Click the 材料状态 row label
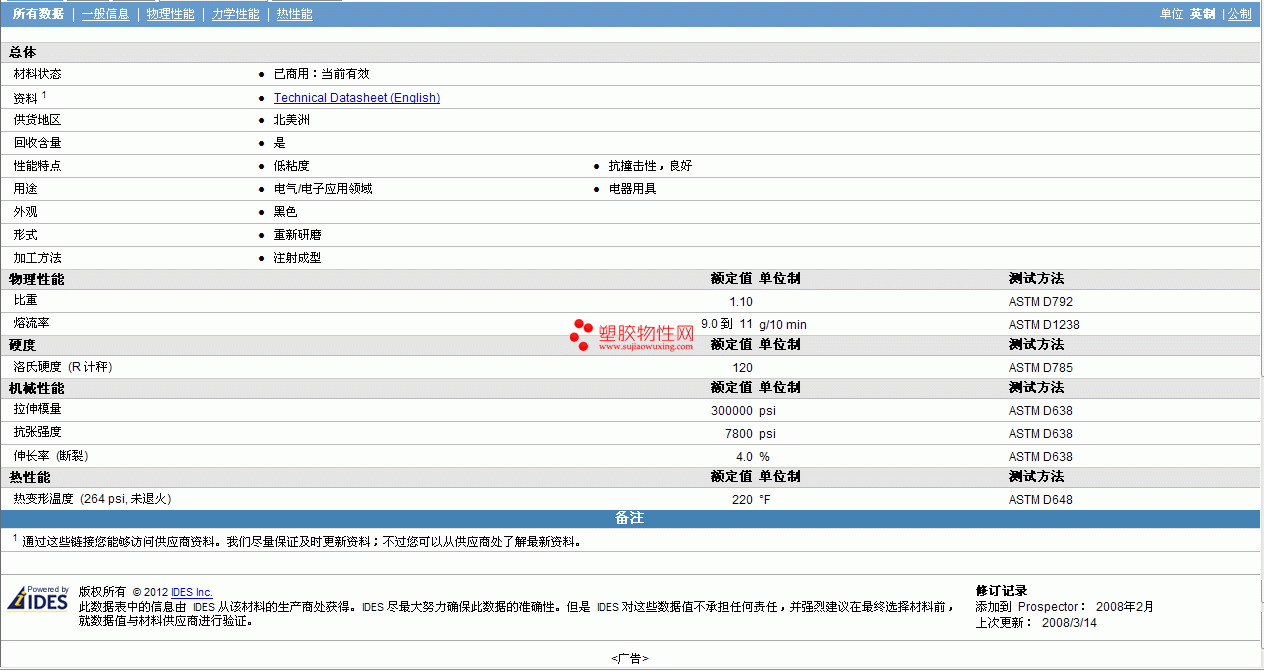This screenshot has width=1264, height=671. pyautogui.click(x=37, y=74)
